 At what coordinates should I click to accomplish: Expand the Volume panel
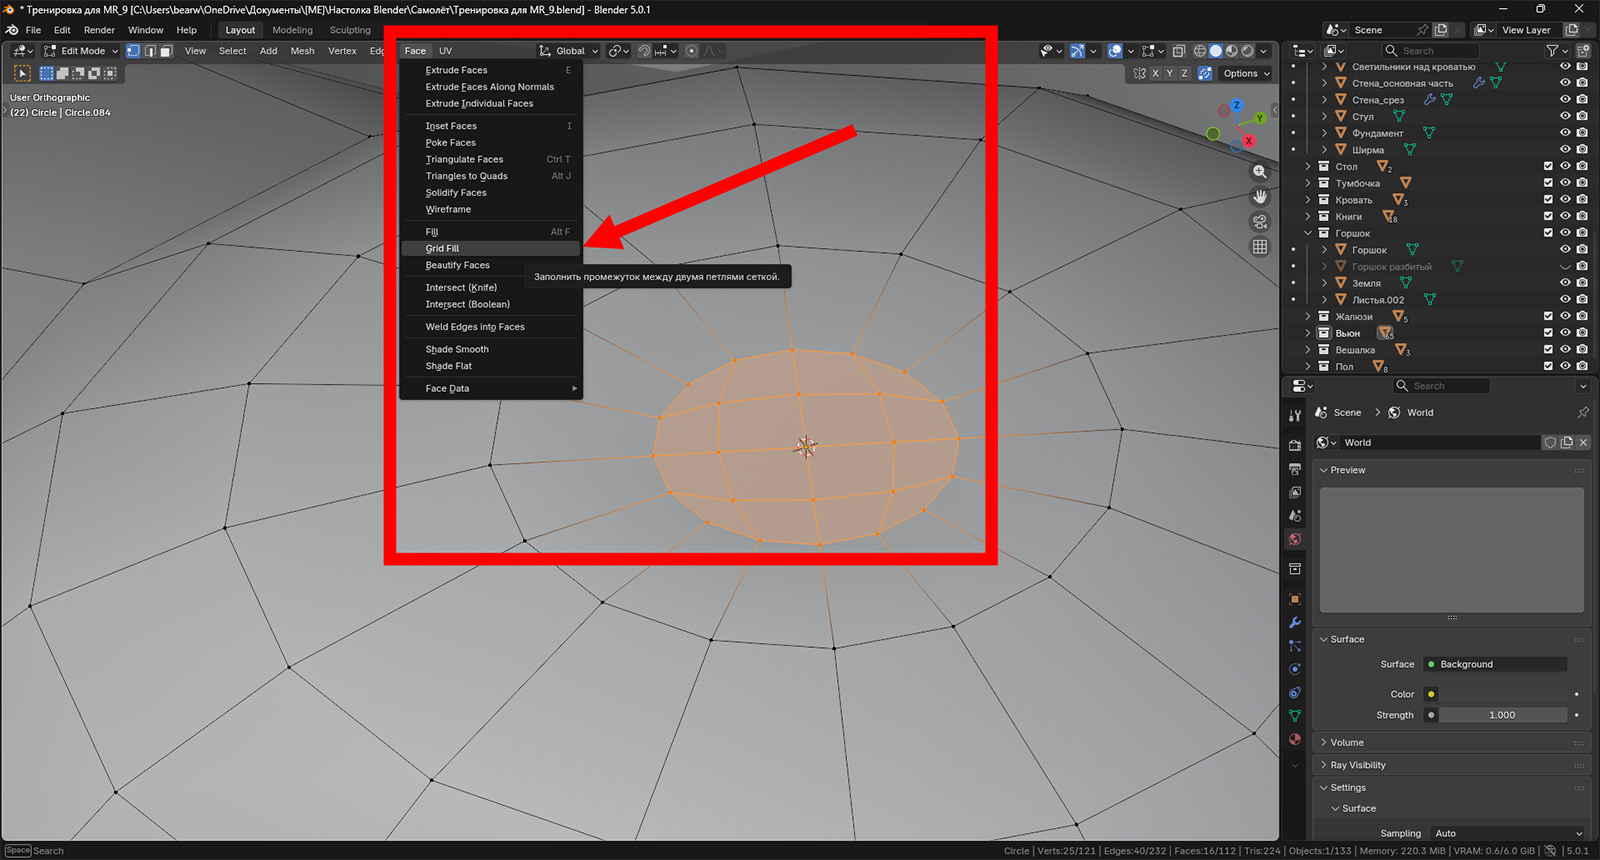(x=1346, y=743)
